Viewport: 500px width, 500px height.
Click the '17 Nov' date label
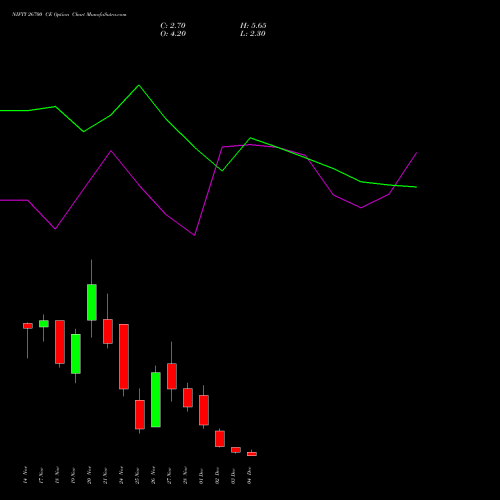[x=42, y=475]
